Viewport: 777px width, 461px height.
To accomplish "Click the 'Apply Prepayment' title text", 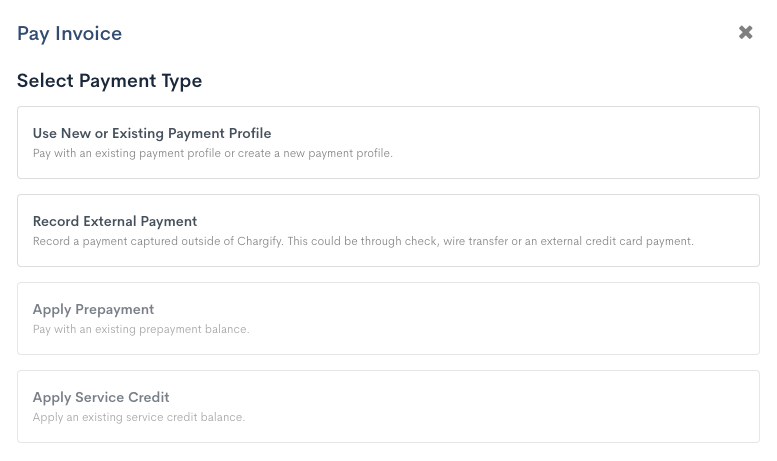I will coord(93,309).
